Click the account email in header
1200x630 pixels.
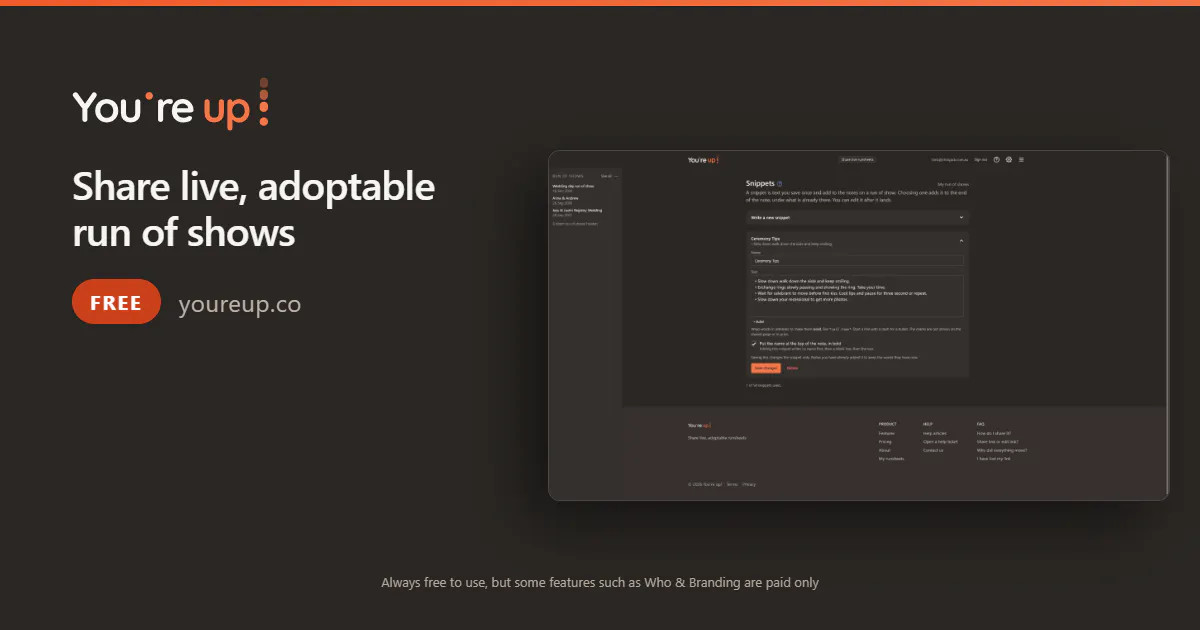click(950, 160)
